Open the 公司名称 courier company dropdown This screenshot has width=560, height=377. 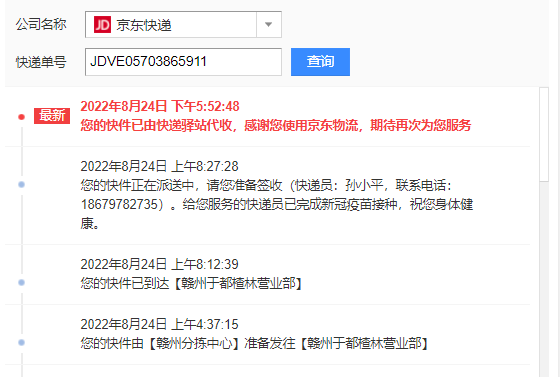click(x=183, y=25)
